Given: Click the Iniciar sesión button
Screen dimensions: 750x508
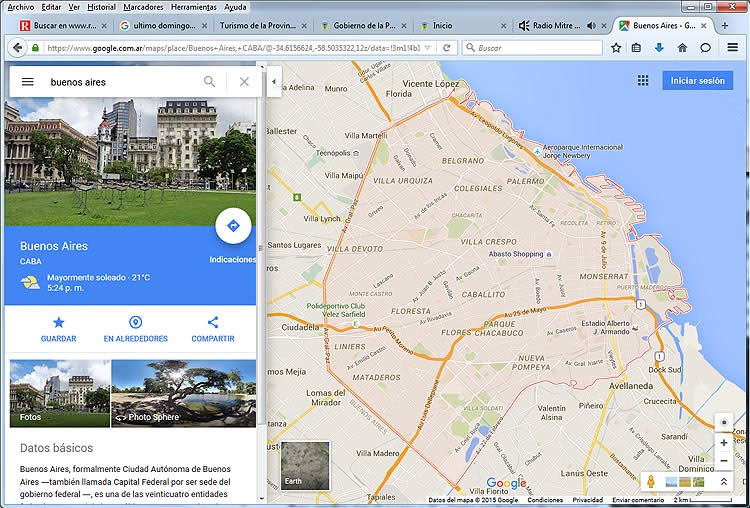Looking at the screenshot, I should pyautogui.click(x=697, y=80).
